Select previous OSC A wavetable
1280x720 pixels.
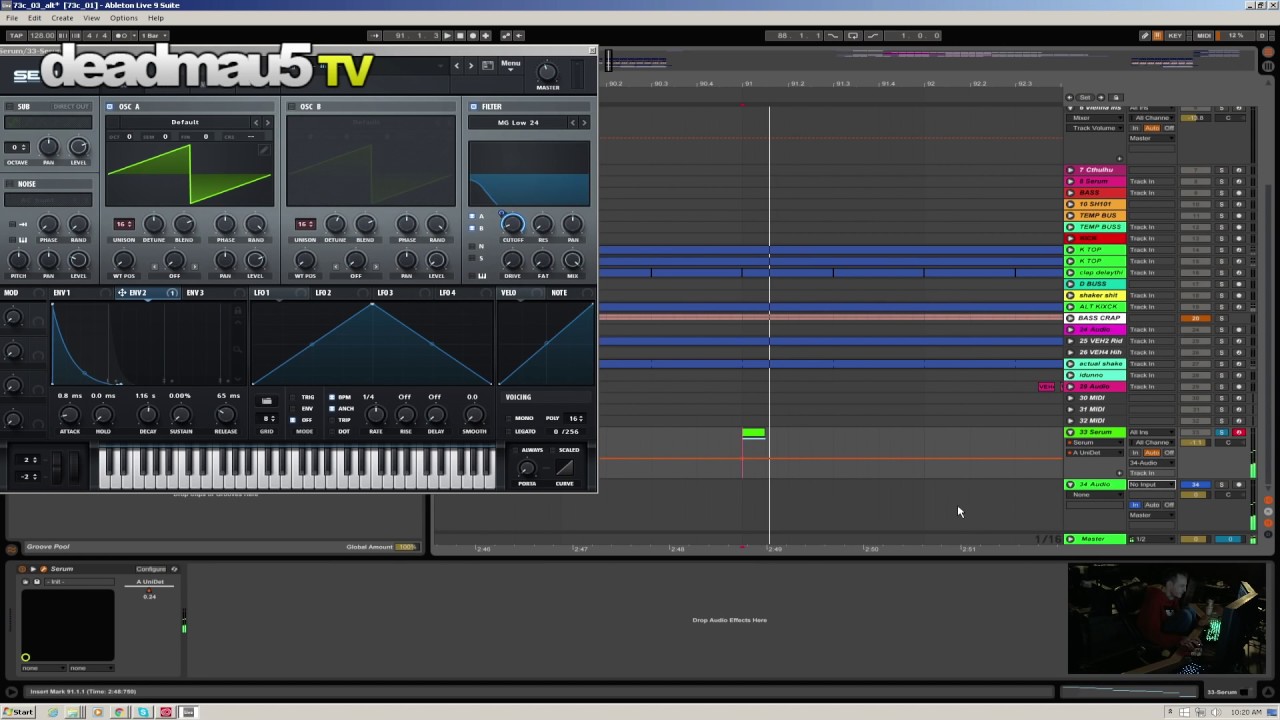(x=256, y=123)
